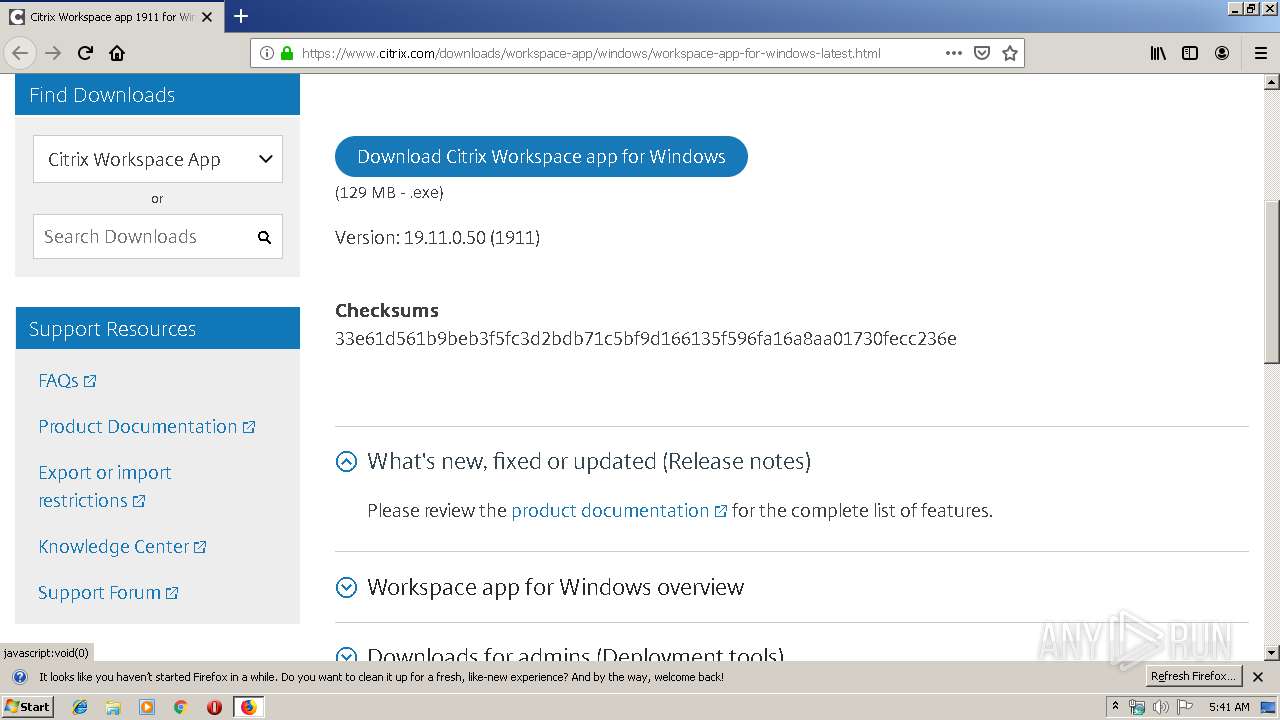The width and height of the screenshot is (1280, 720).
Task: Show site information icon in address bar
Action: coord(267,53)
